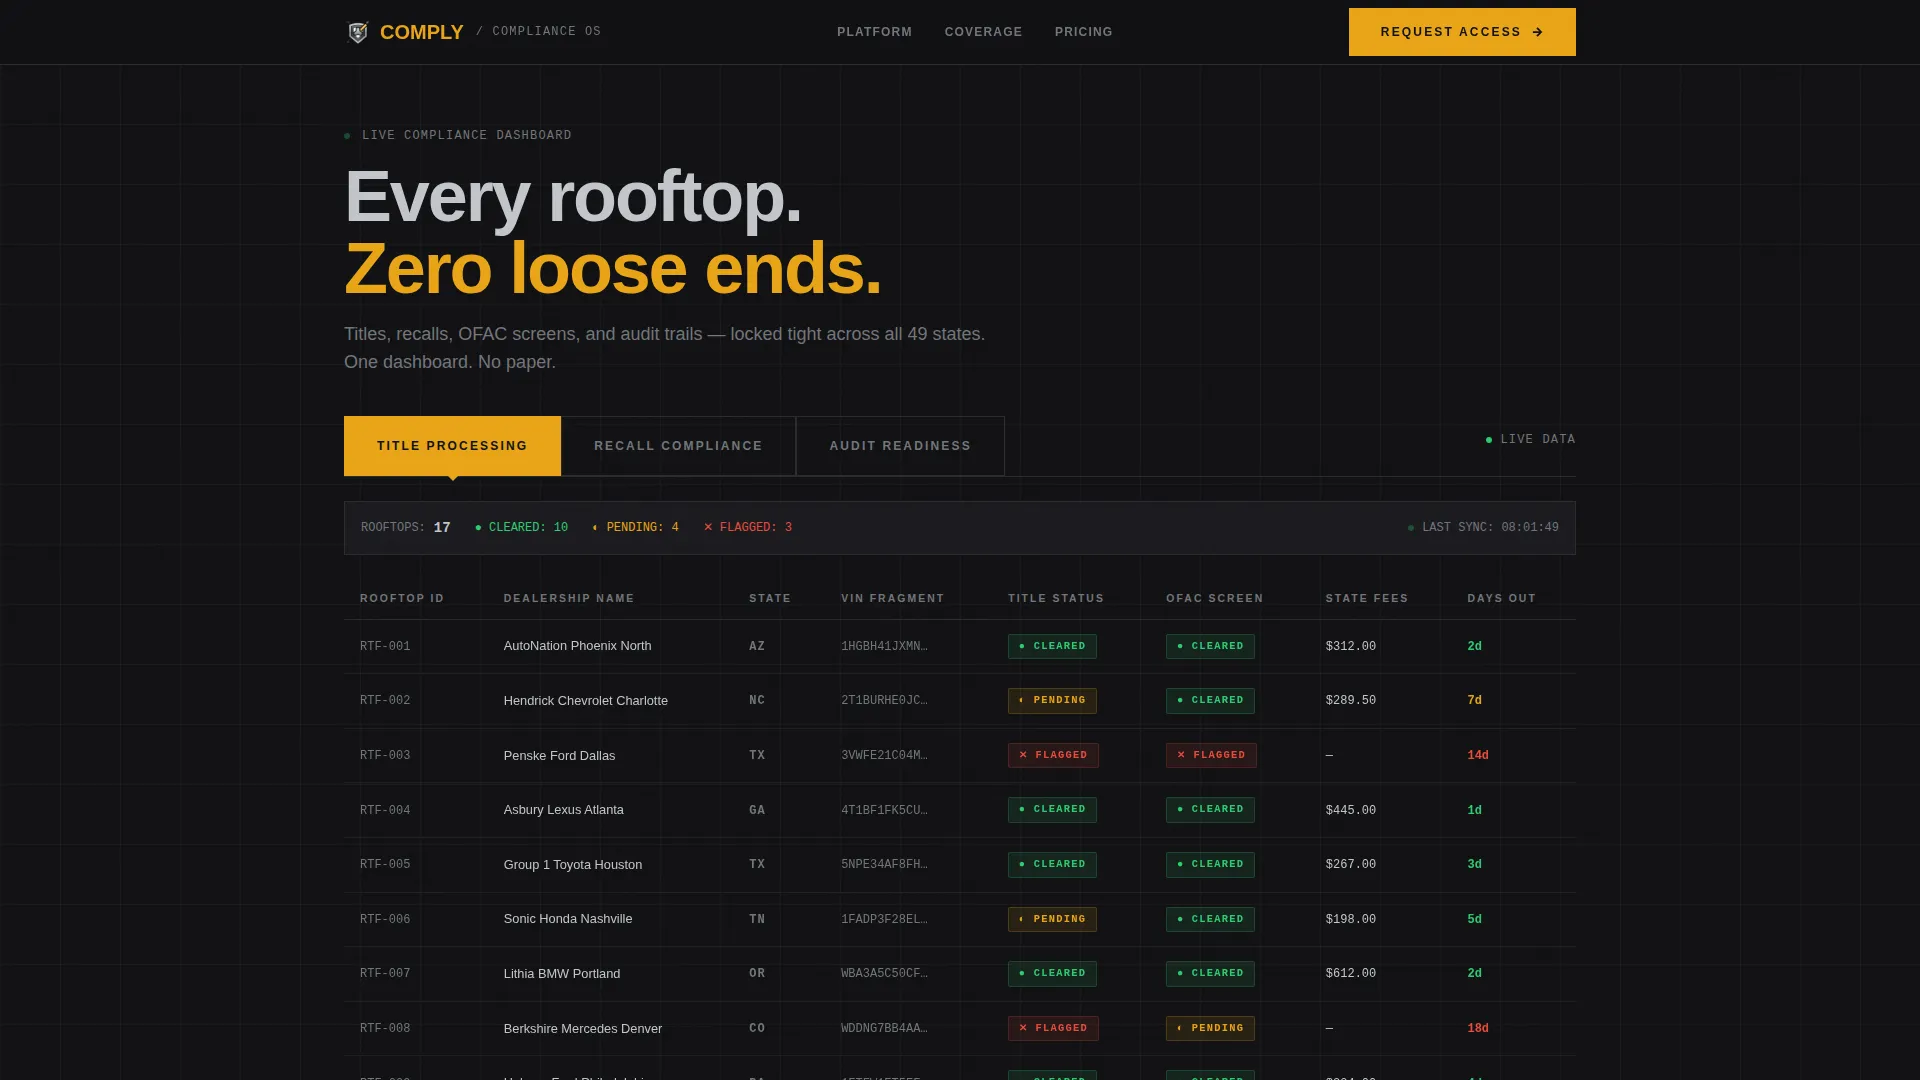Screen dimensions: 1920x1080
Task: Click the Days Out column header
Action: pos(1502,598)
